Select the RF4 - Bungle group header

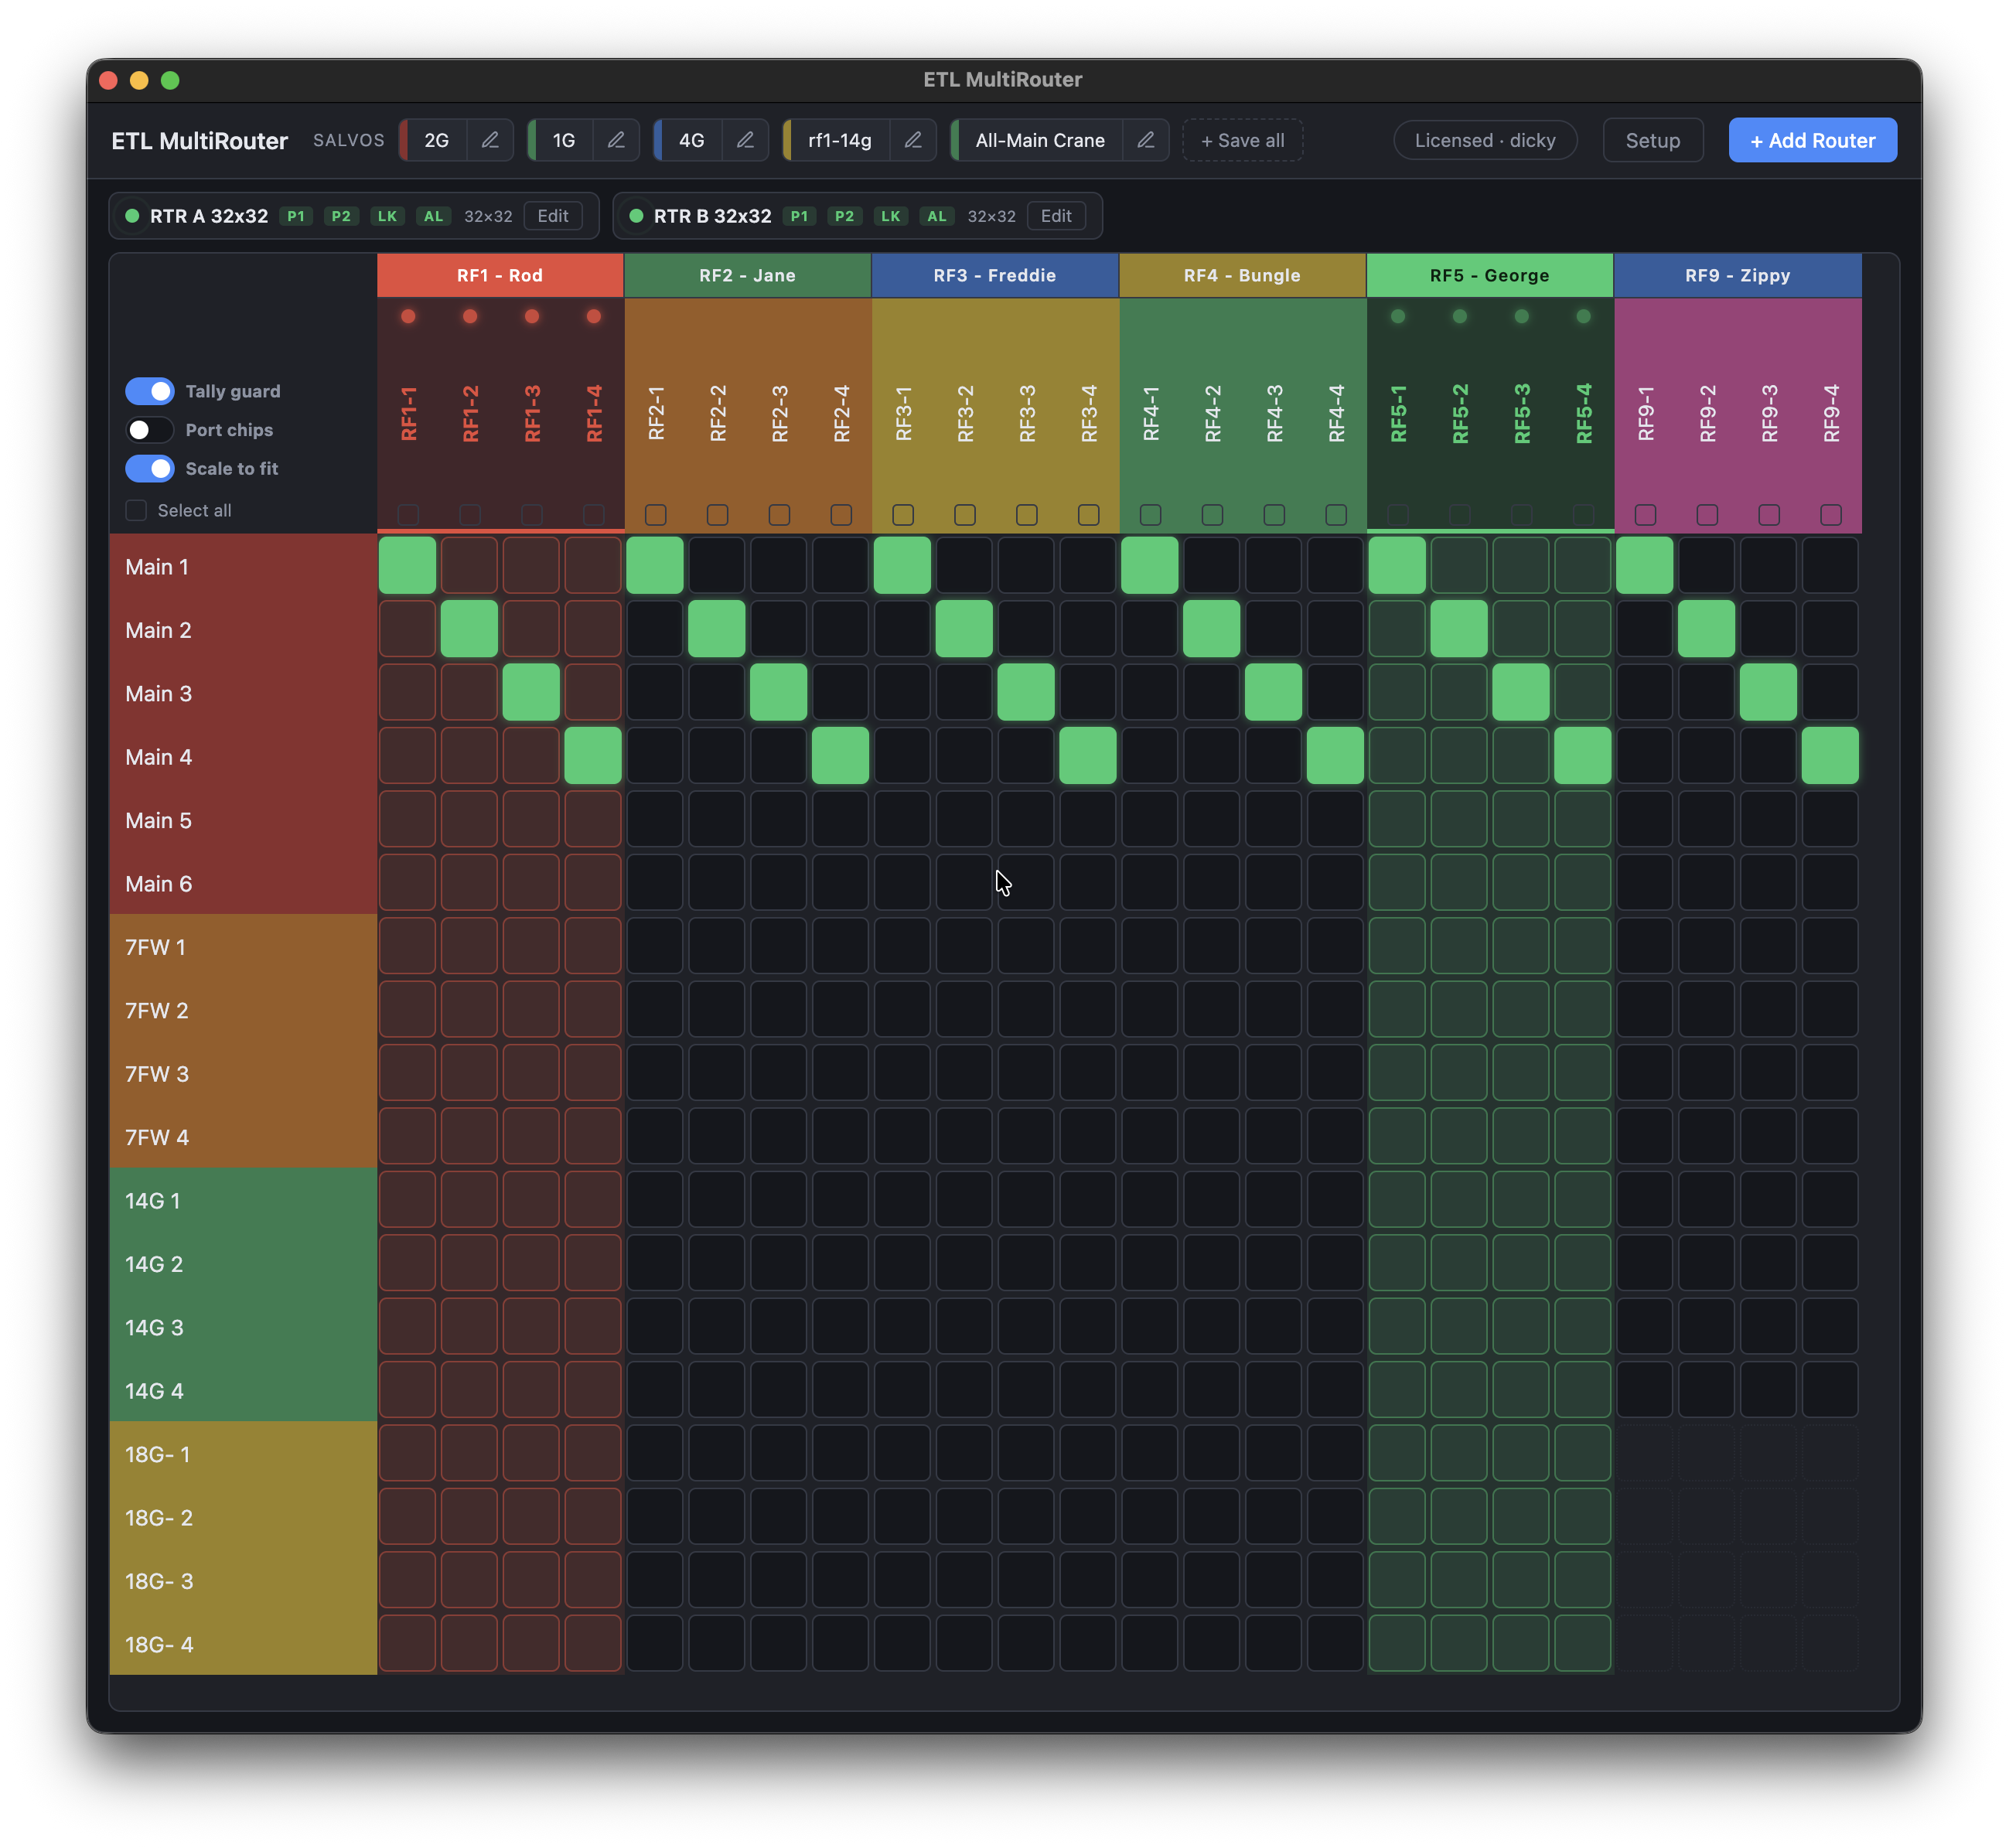click(x=1243, y=276)
